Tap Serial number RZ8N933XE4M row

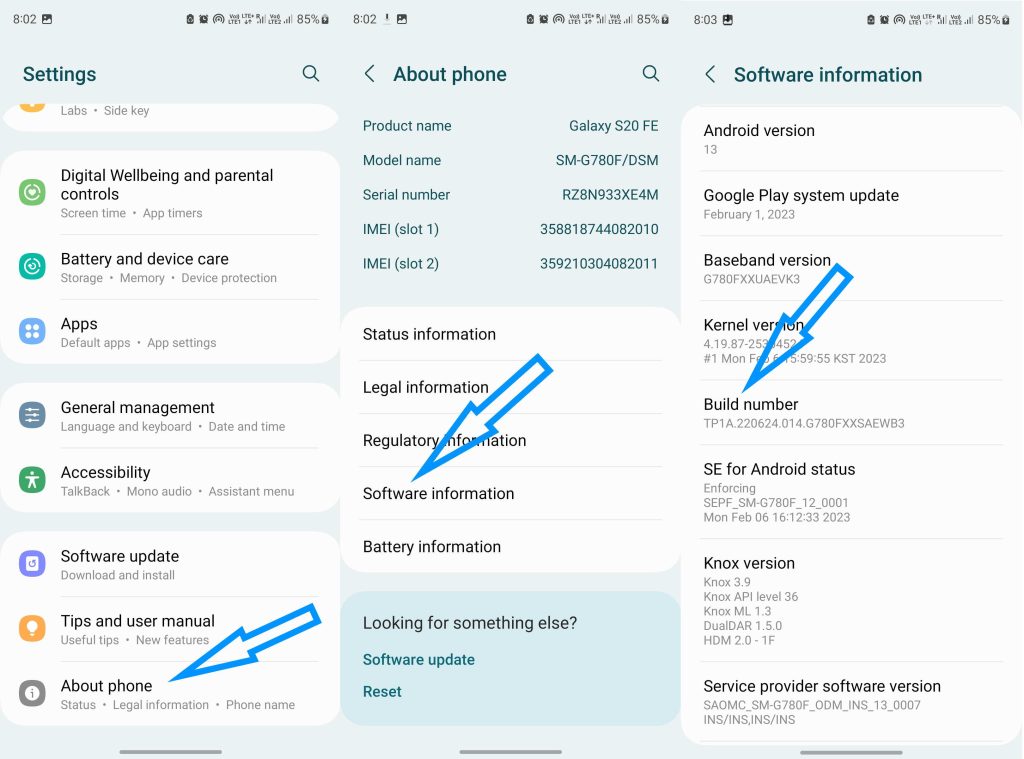click(511, 195)
